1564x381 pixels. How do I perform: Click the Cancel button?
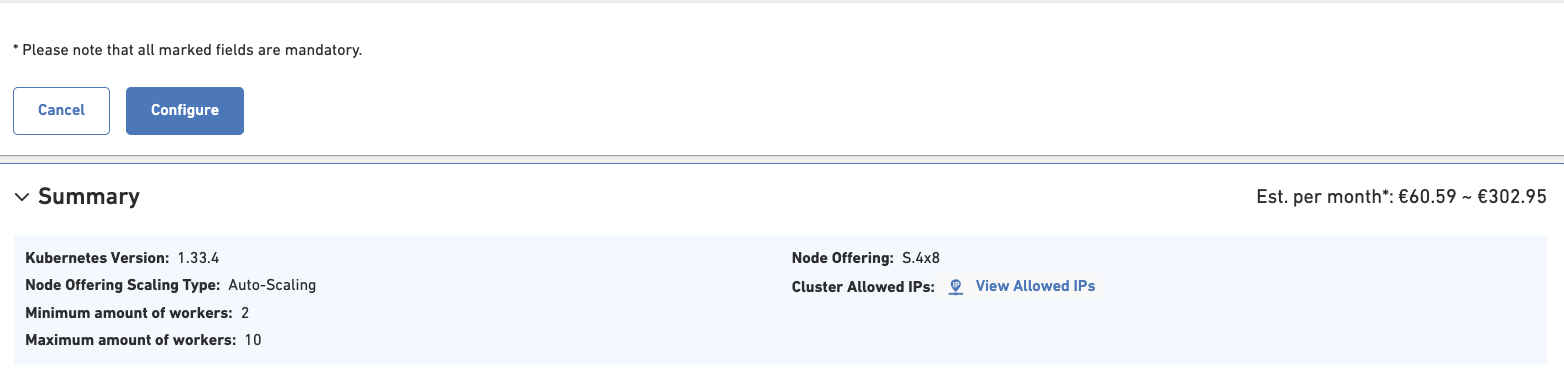click(x=61, y=110)
